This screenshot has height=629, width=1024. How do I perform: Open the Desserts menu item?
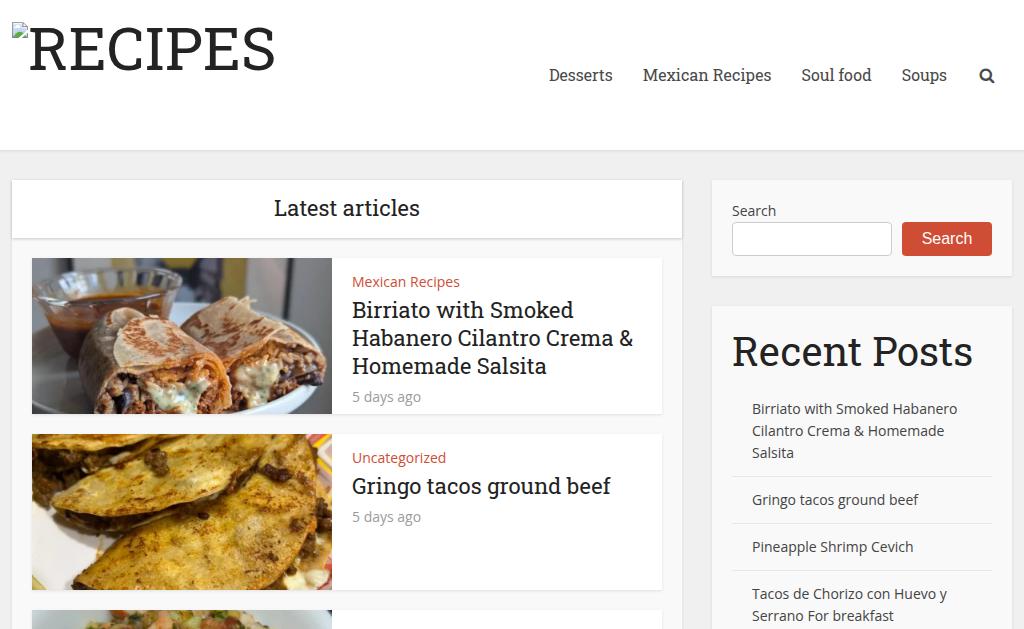(581, 75)
